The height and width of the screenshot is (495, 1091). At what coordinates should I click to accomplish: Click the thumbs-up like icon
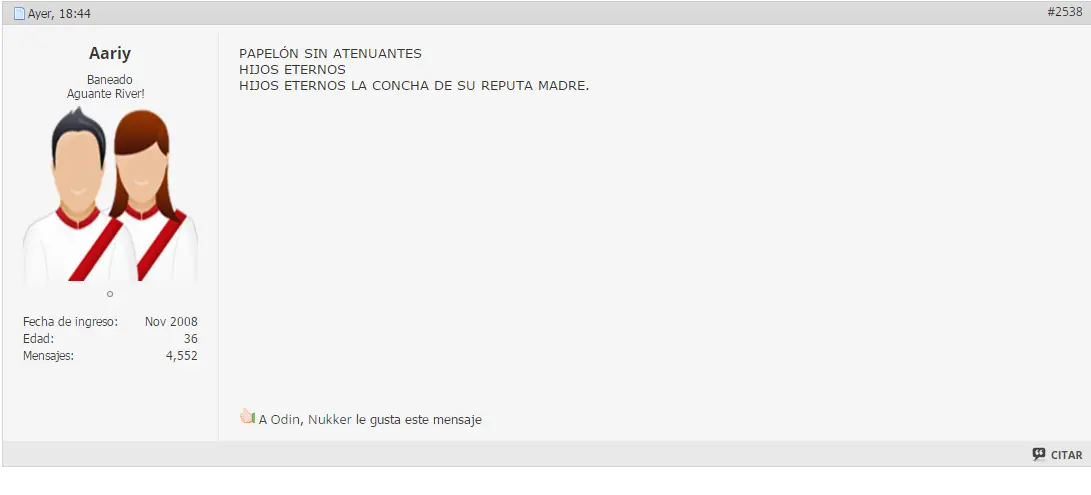tap(247, 416)
